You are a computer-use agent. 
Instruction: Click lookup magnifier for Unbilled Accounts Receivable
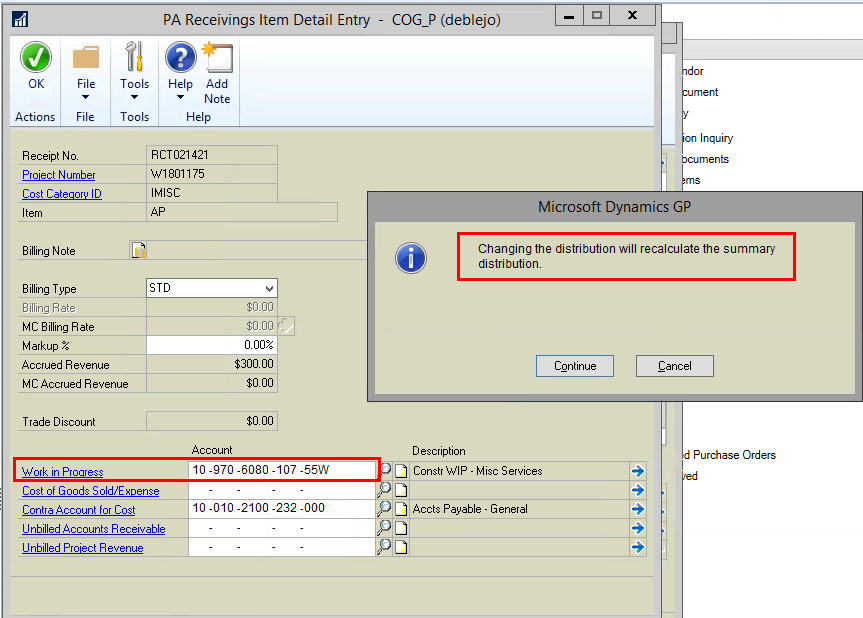(385, 528)
